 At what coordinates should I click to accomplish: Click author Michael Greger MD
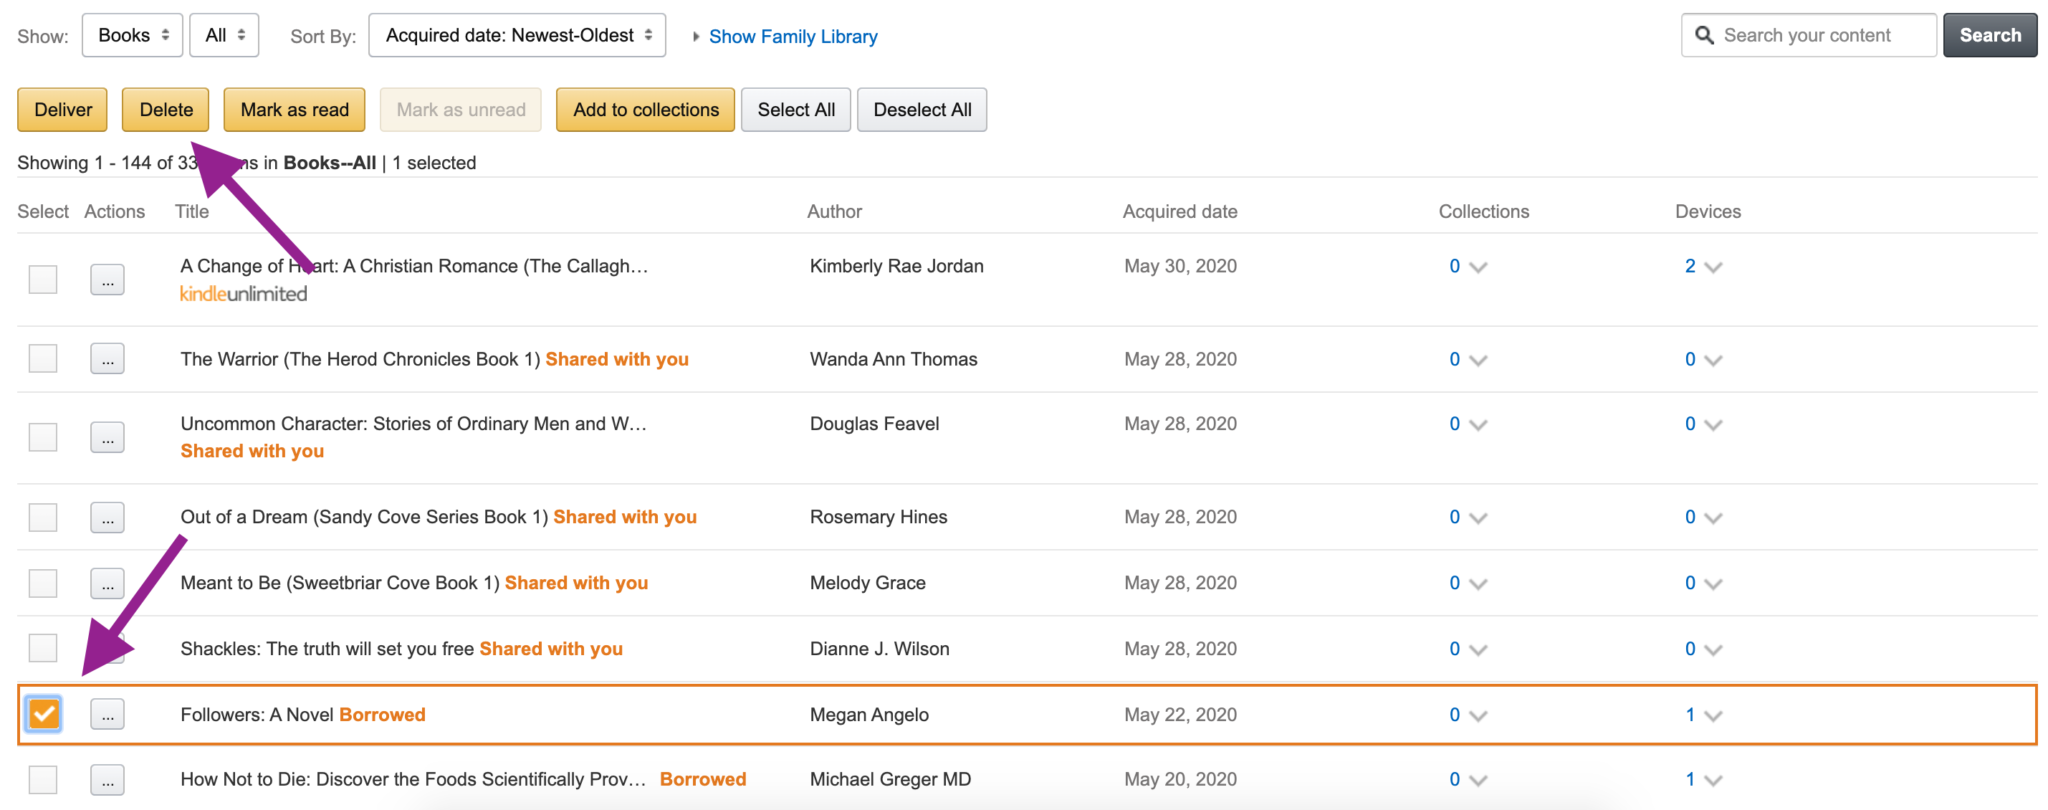[x=890, y=779]
